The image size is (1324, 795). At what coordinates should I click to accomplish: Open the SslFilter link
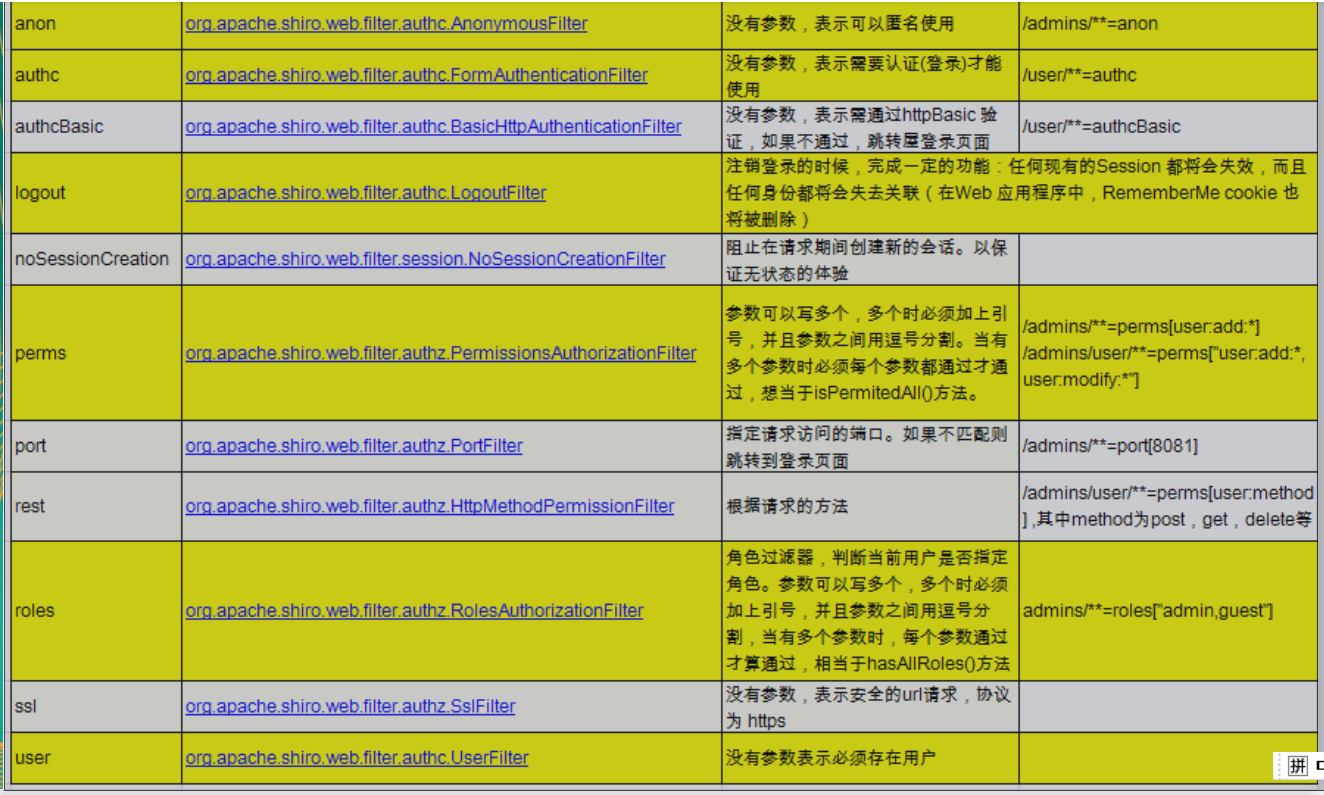click(x=350, y=706)
